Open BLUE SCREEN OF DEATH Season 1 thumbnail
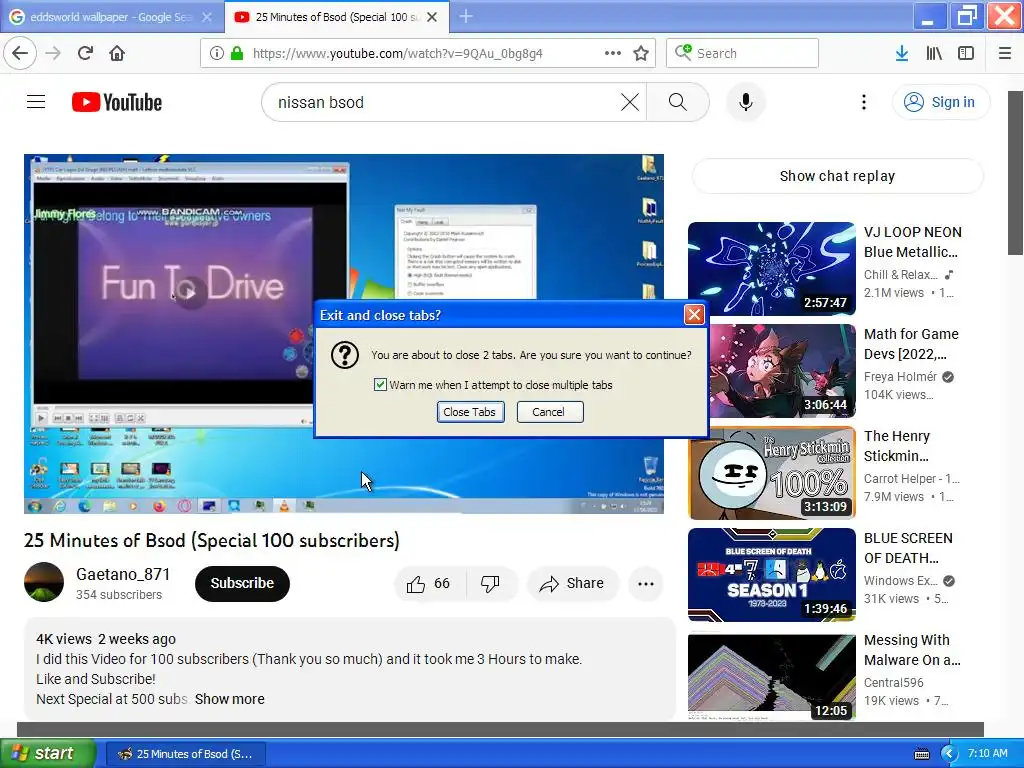The height and width of the screenshot is (768, 1024). 772,575
